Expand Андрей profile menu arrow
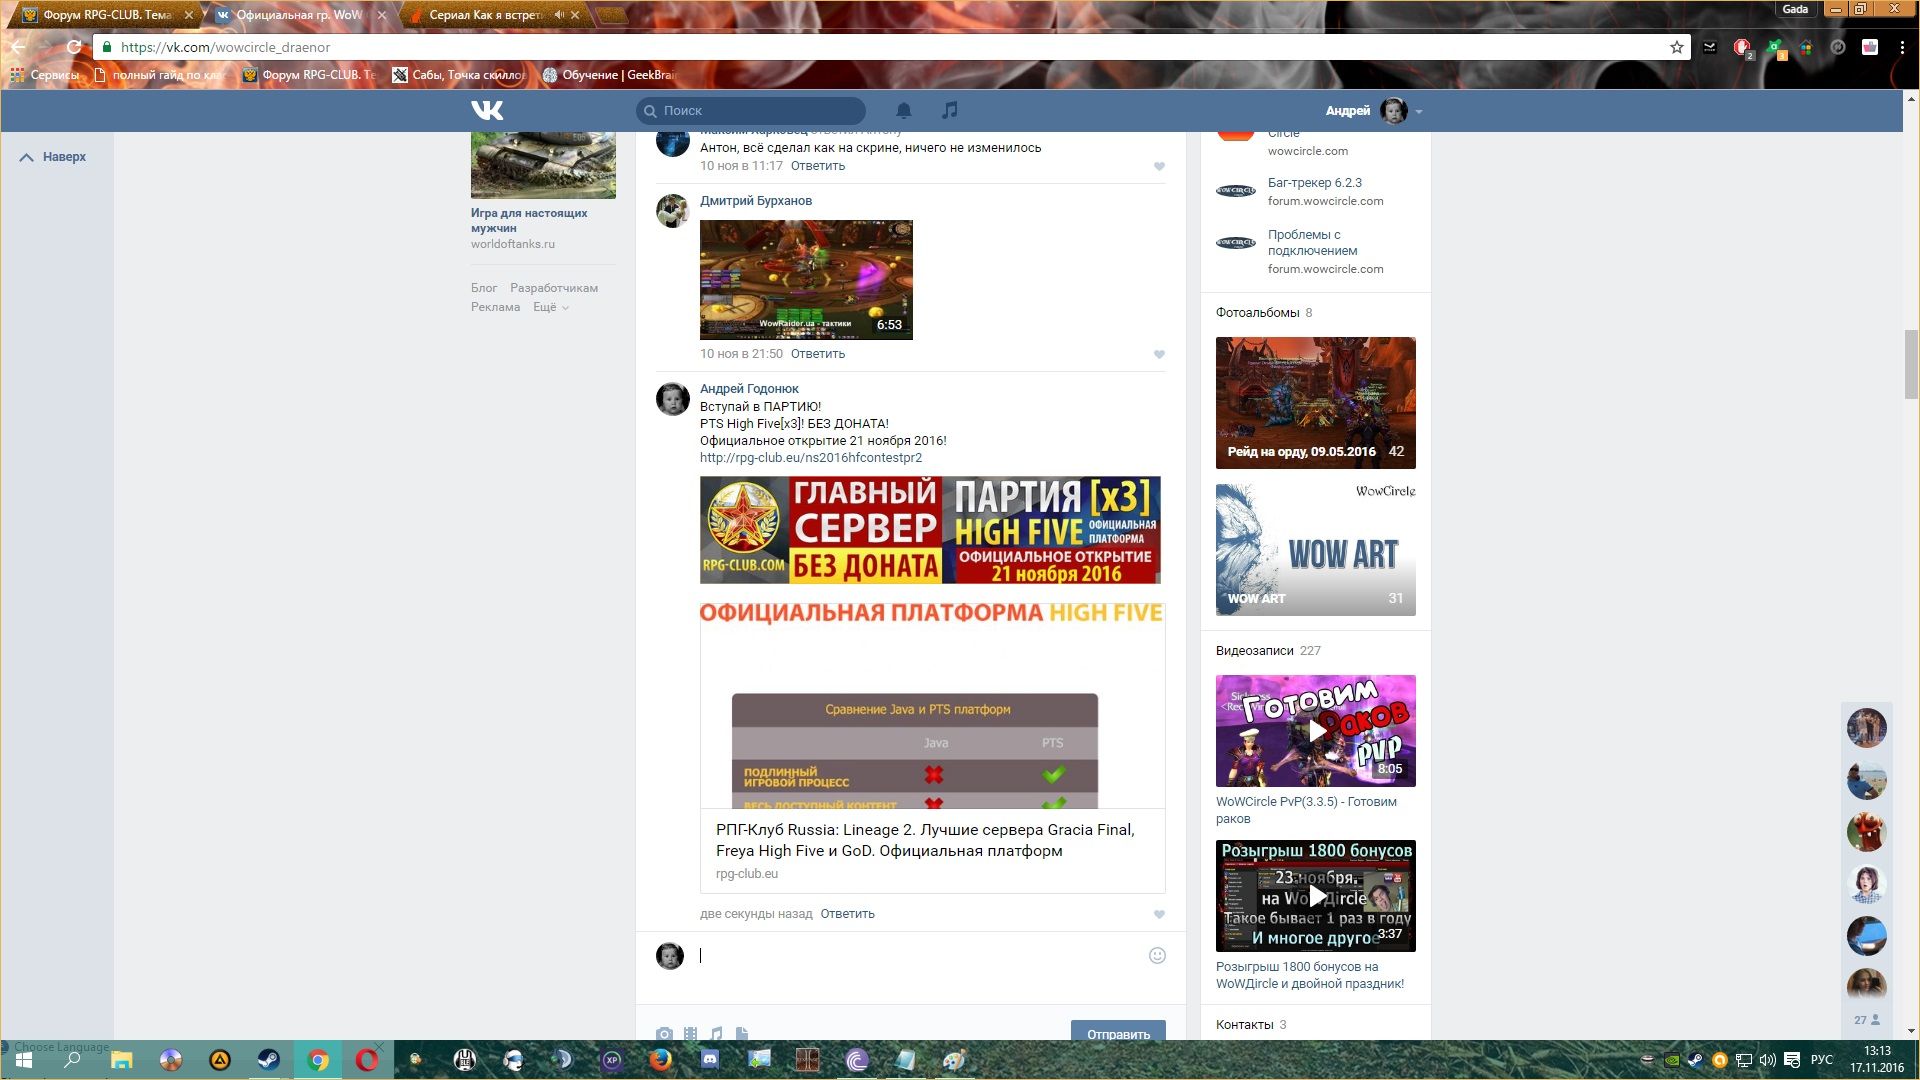The height and width of the screenshot is (1080, 1920). tap(1419, 111)
